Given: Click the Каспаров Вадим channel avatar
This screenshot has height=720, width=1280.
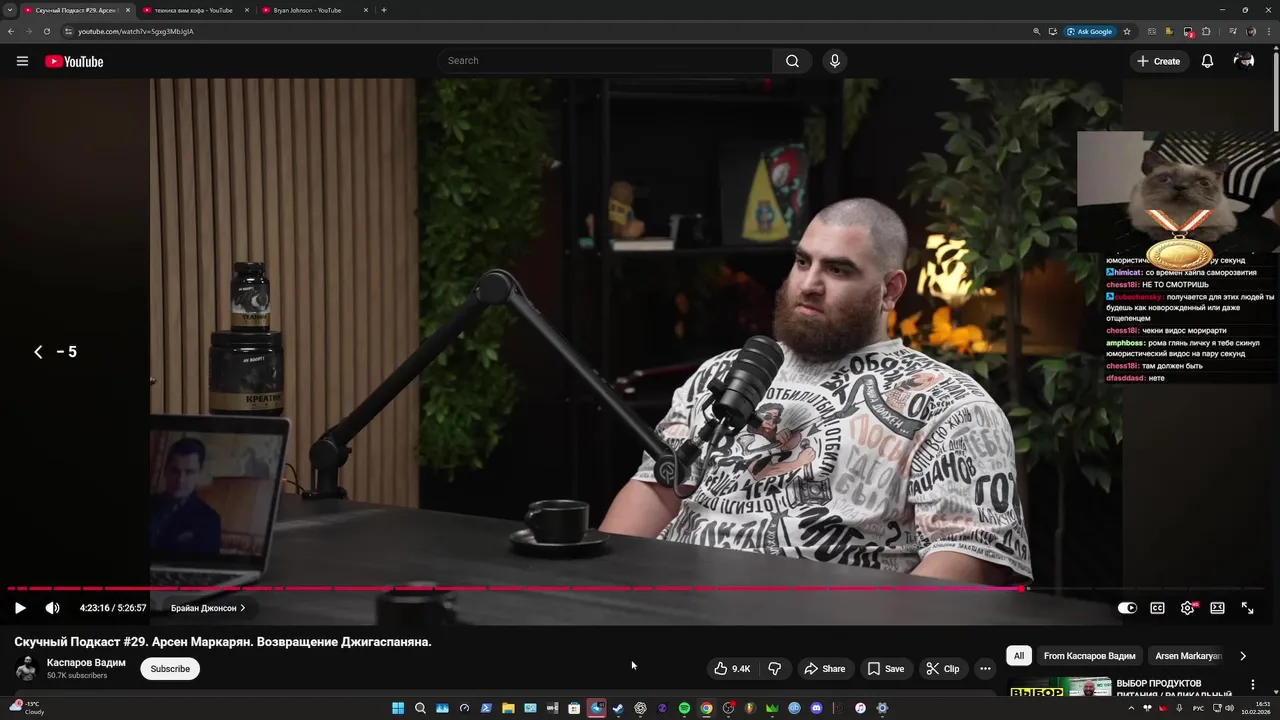Looking at the screenshot, I should [26, 669].
